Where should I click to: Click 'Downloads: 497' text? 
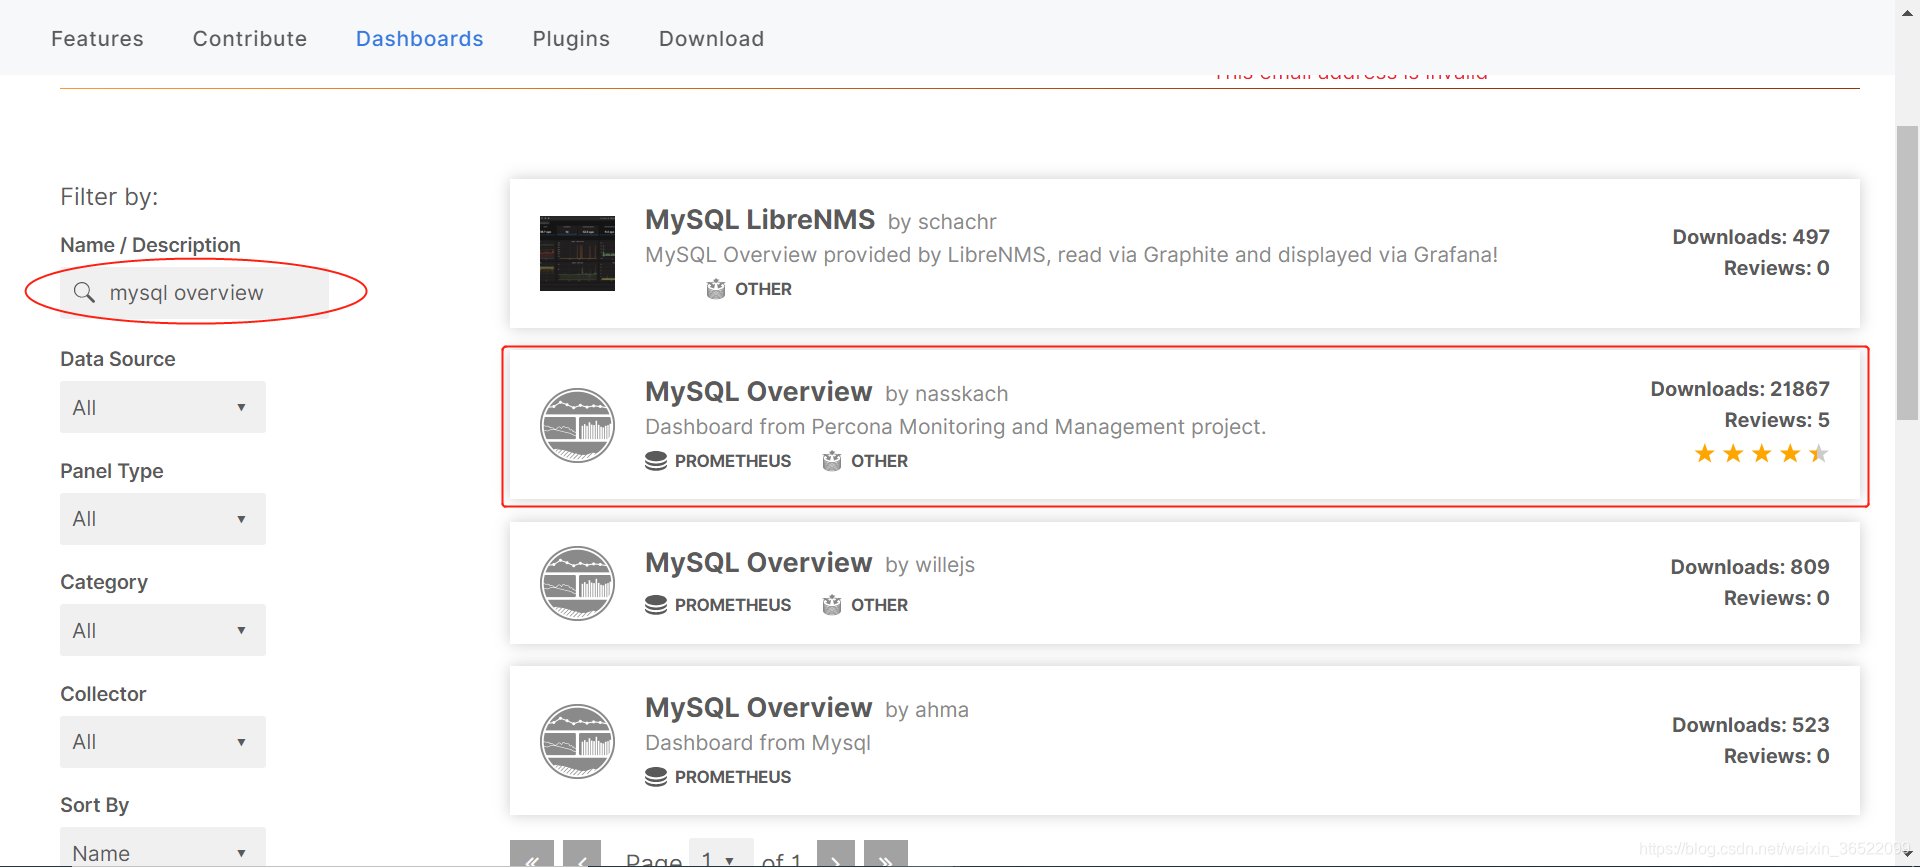[1751, 237]
